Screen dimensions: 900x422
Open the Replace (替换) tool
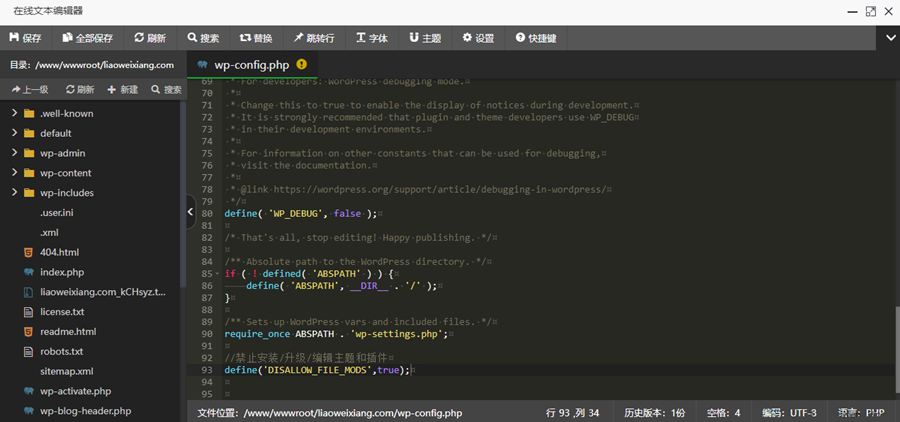[255, 38]
